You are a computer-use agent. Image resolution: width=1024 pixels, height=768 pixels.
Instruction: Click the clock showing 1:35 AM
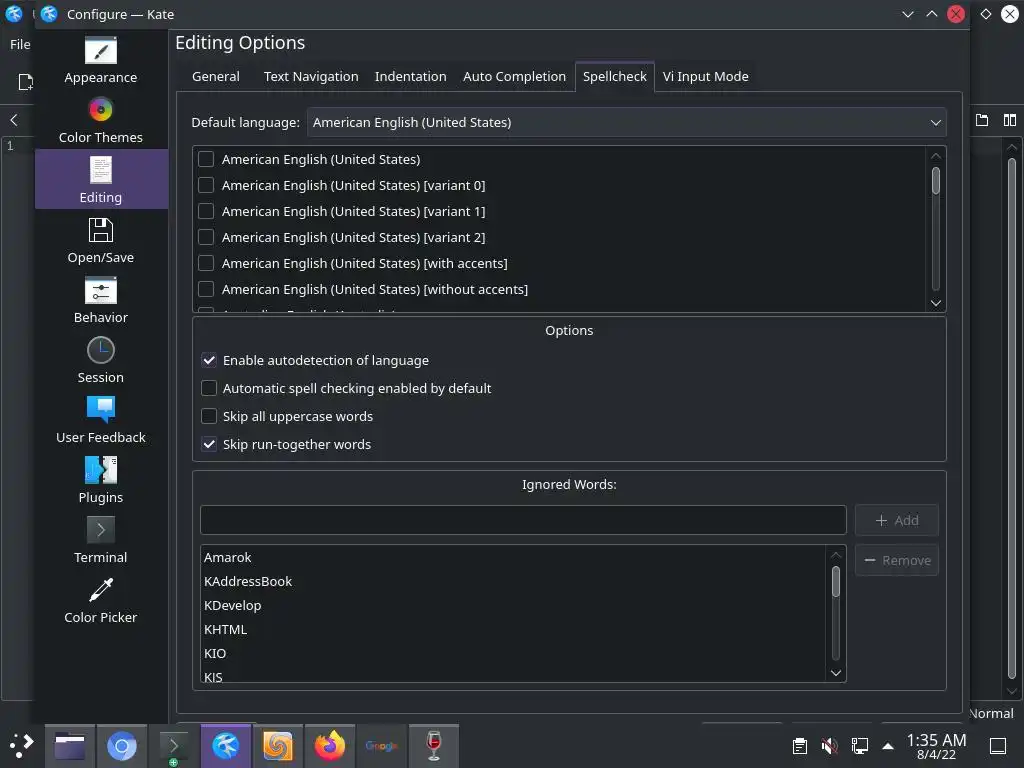click(x=936, y=746)
